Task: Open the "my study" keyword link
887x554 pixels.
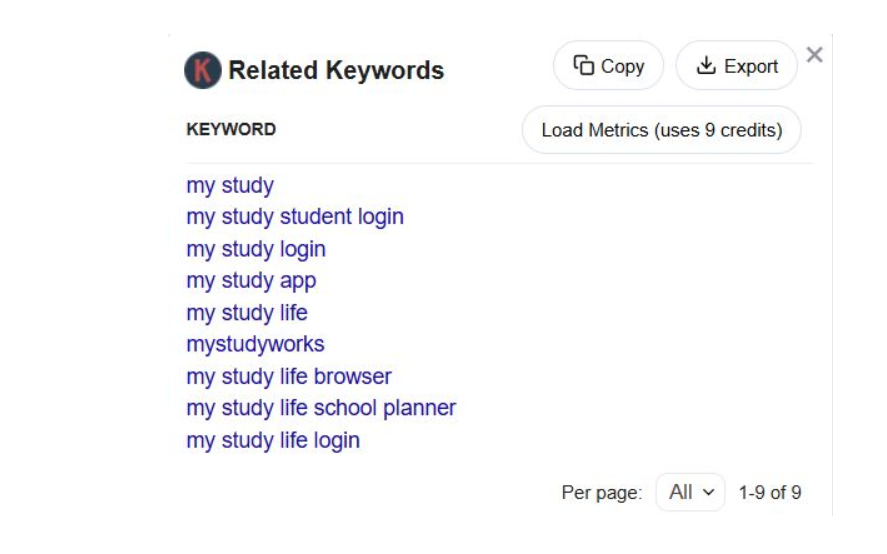Action: 230,186
